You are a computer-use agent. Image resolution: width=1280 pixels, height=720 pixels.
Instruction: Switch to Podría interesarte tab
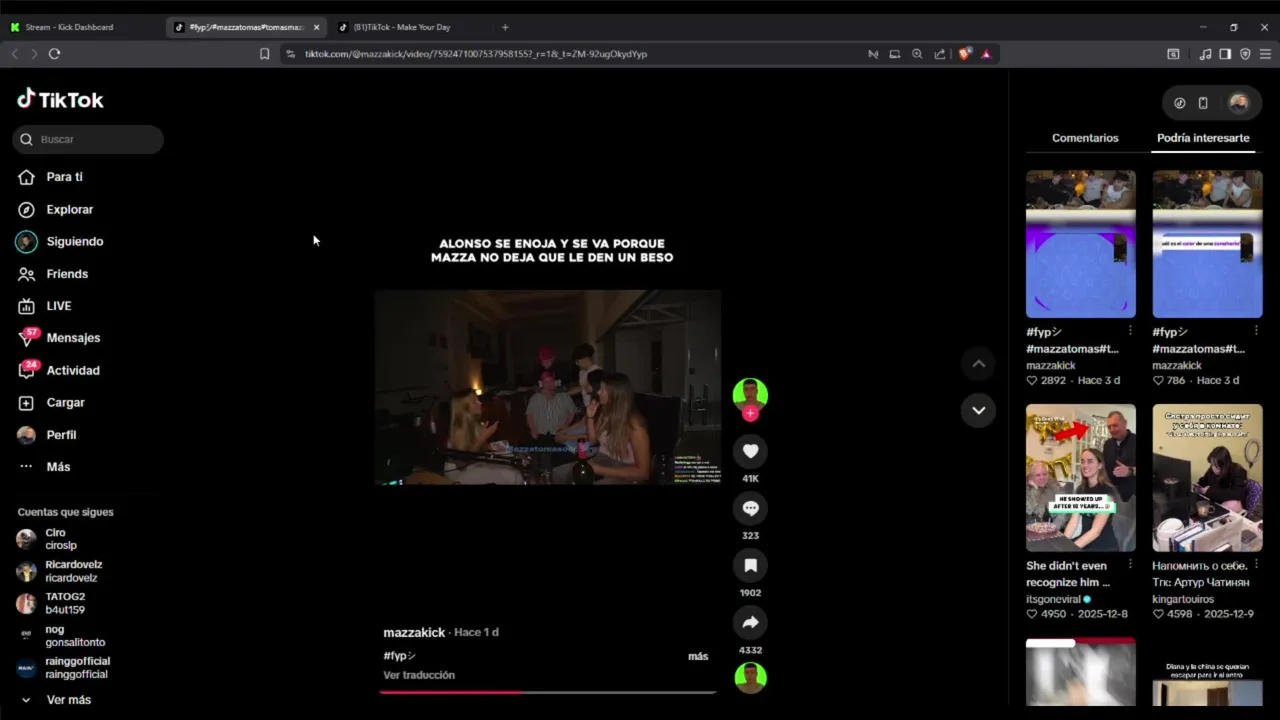point(1203,138)
